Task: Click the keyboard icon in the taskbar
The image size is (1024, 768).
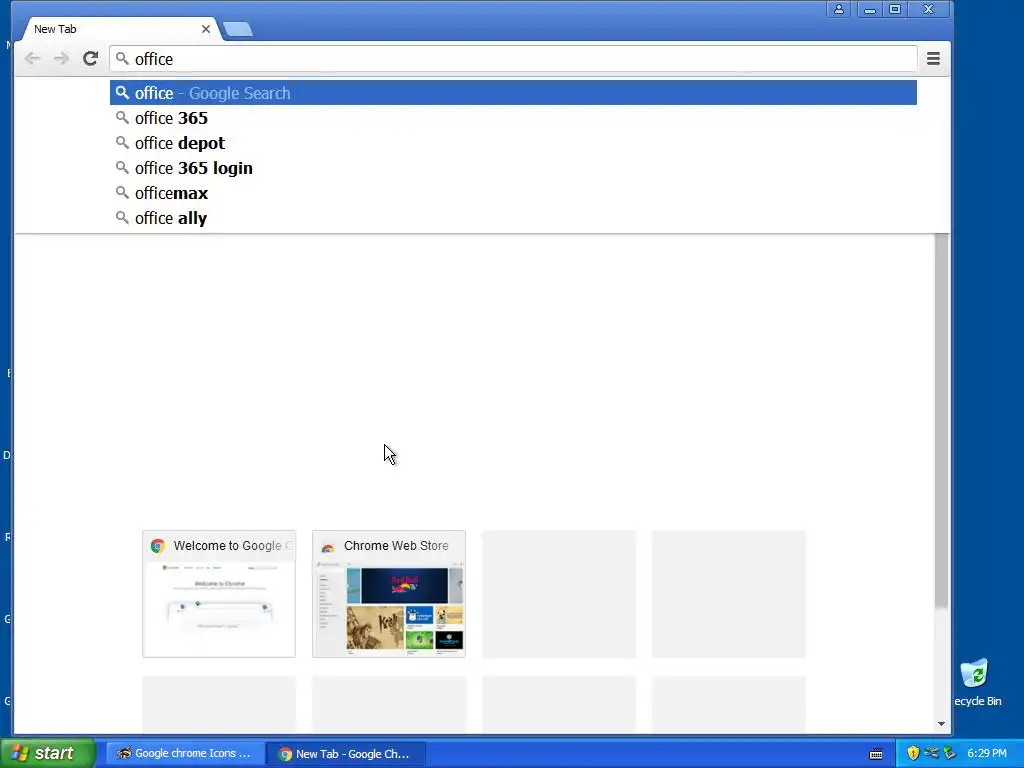Action: point(876,754)
